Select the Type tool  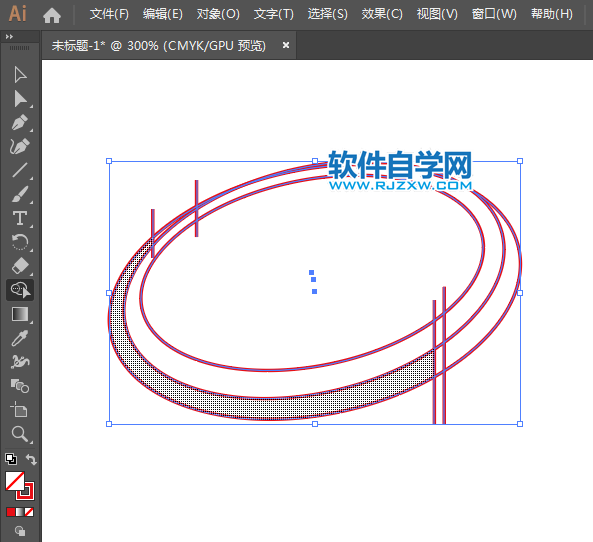[x=20, y=218]
